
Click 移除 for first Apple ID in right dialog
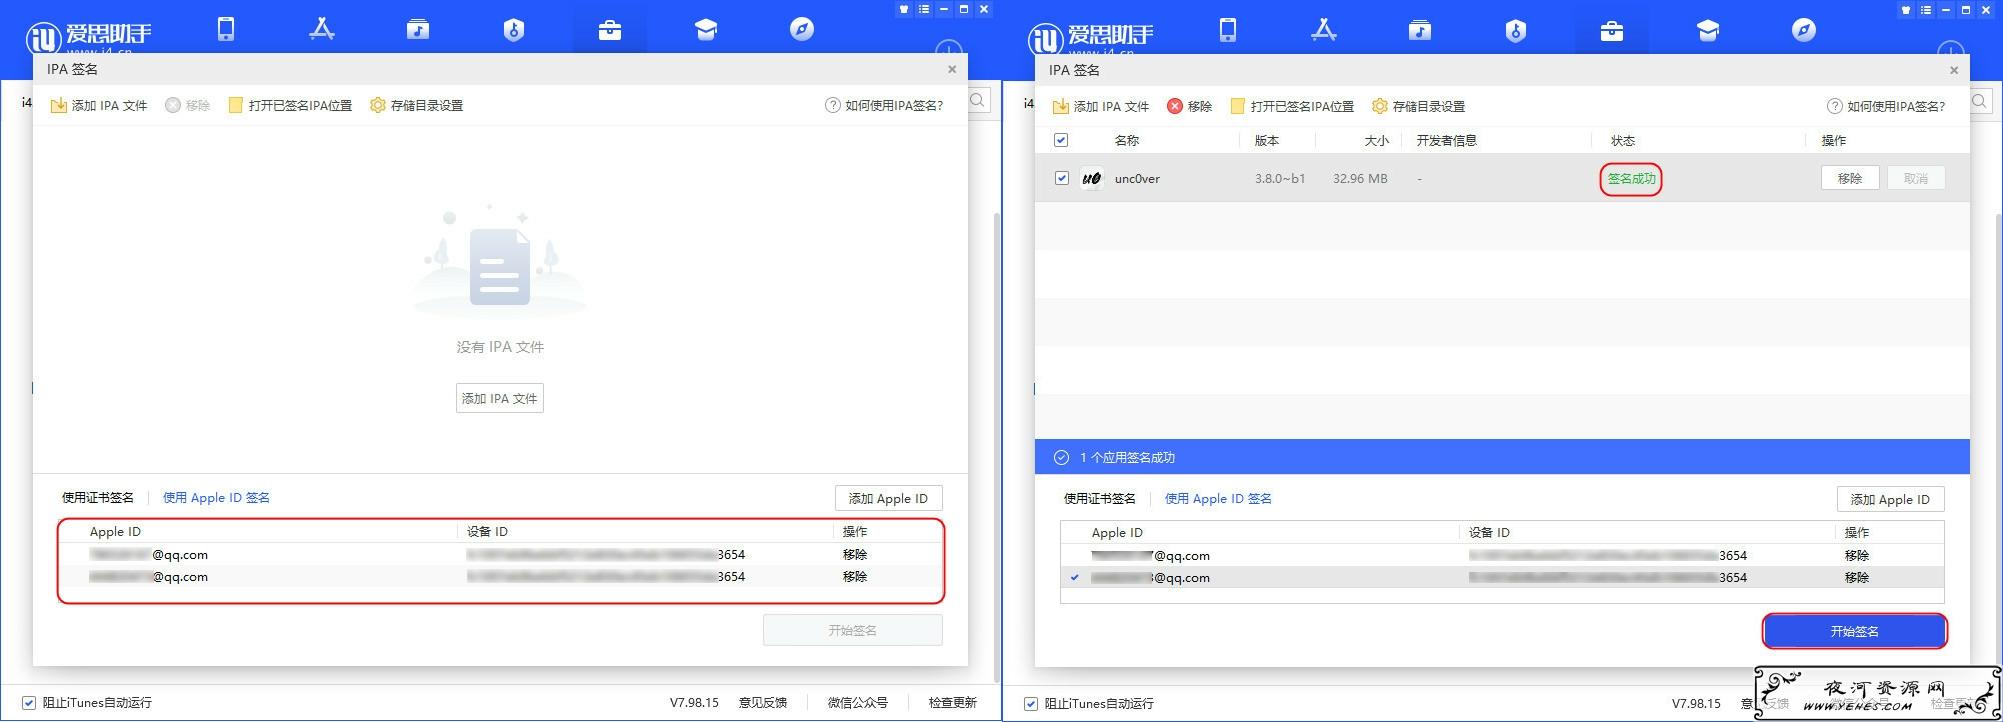tap(1857, 555)
